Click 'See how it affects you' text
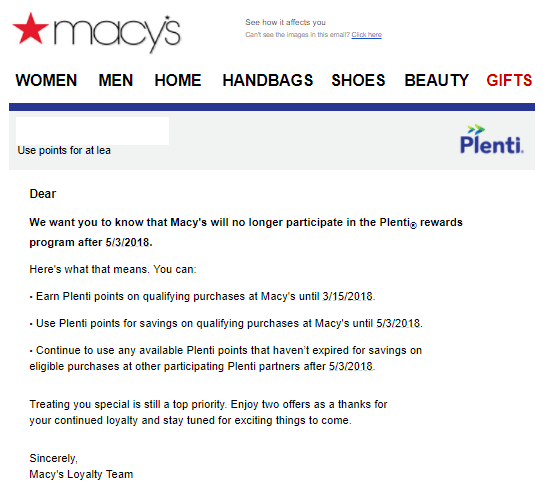 coord(285,22)
